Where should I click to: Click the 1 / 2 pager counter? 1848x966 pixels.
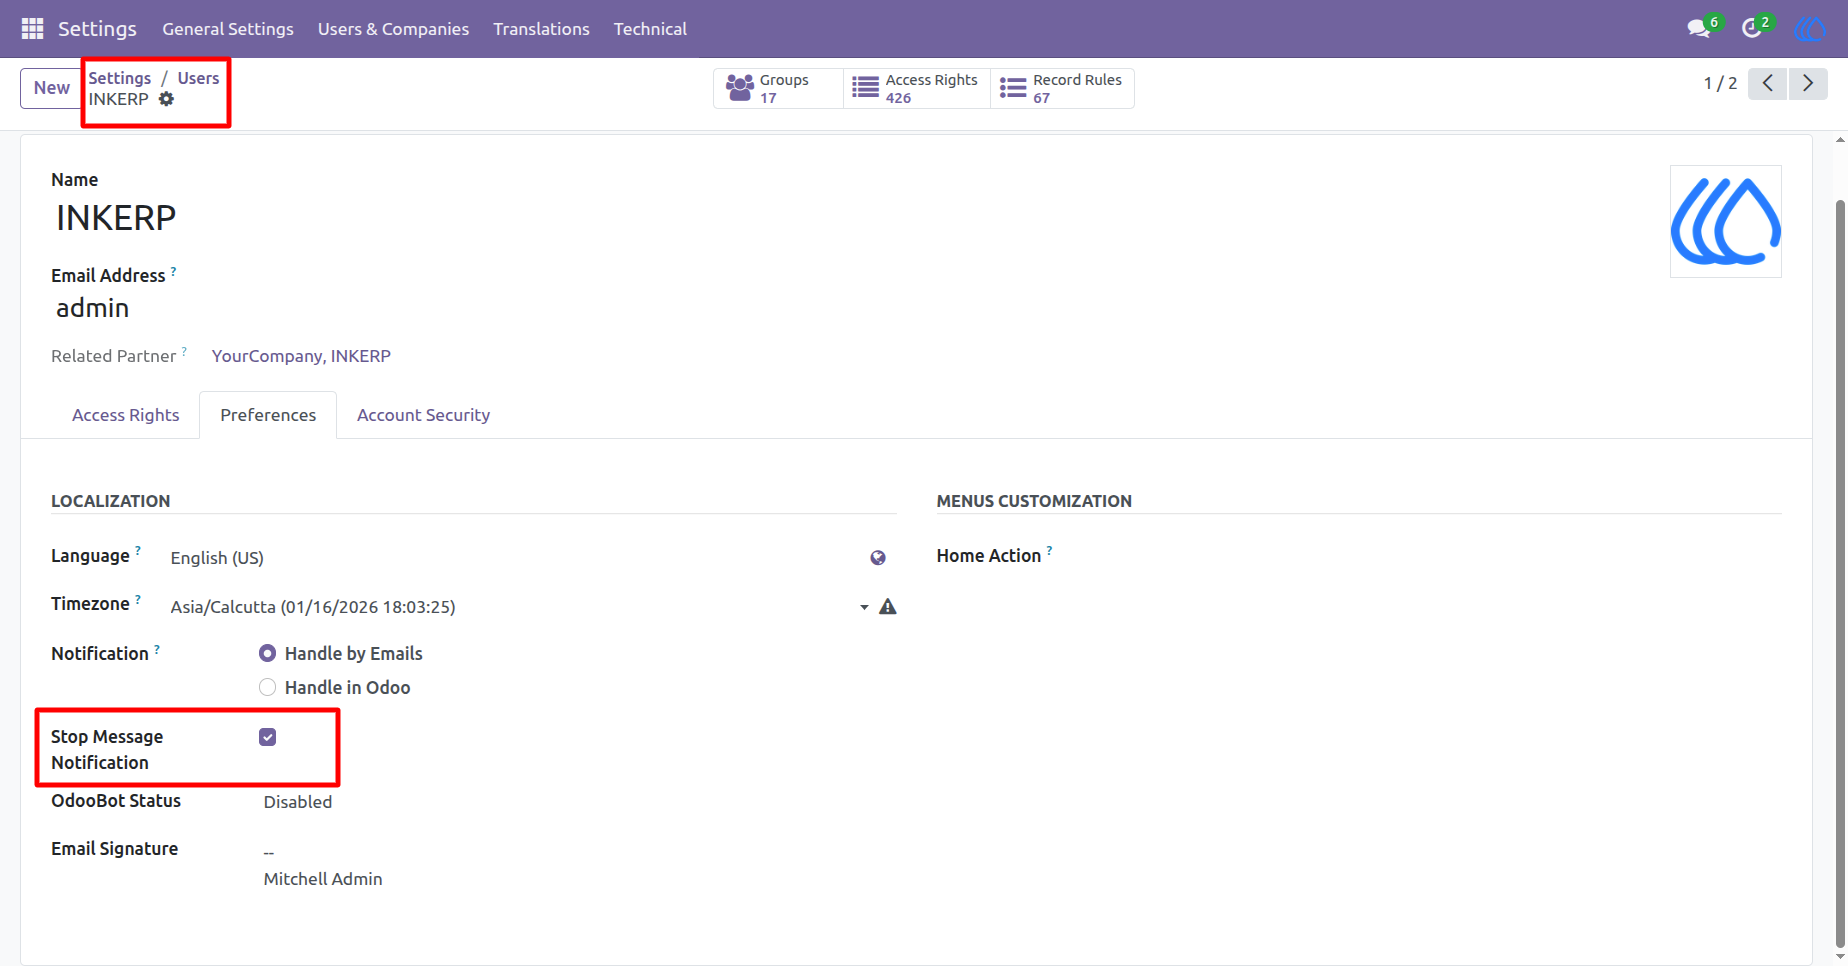click(1720, 83)
